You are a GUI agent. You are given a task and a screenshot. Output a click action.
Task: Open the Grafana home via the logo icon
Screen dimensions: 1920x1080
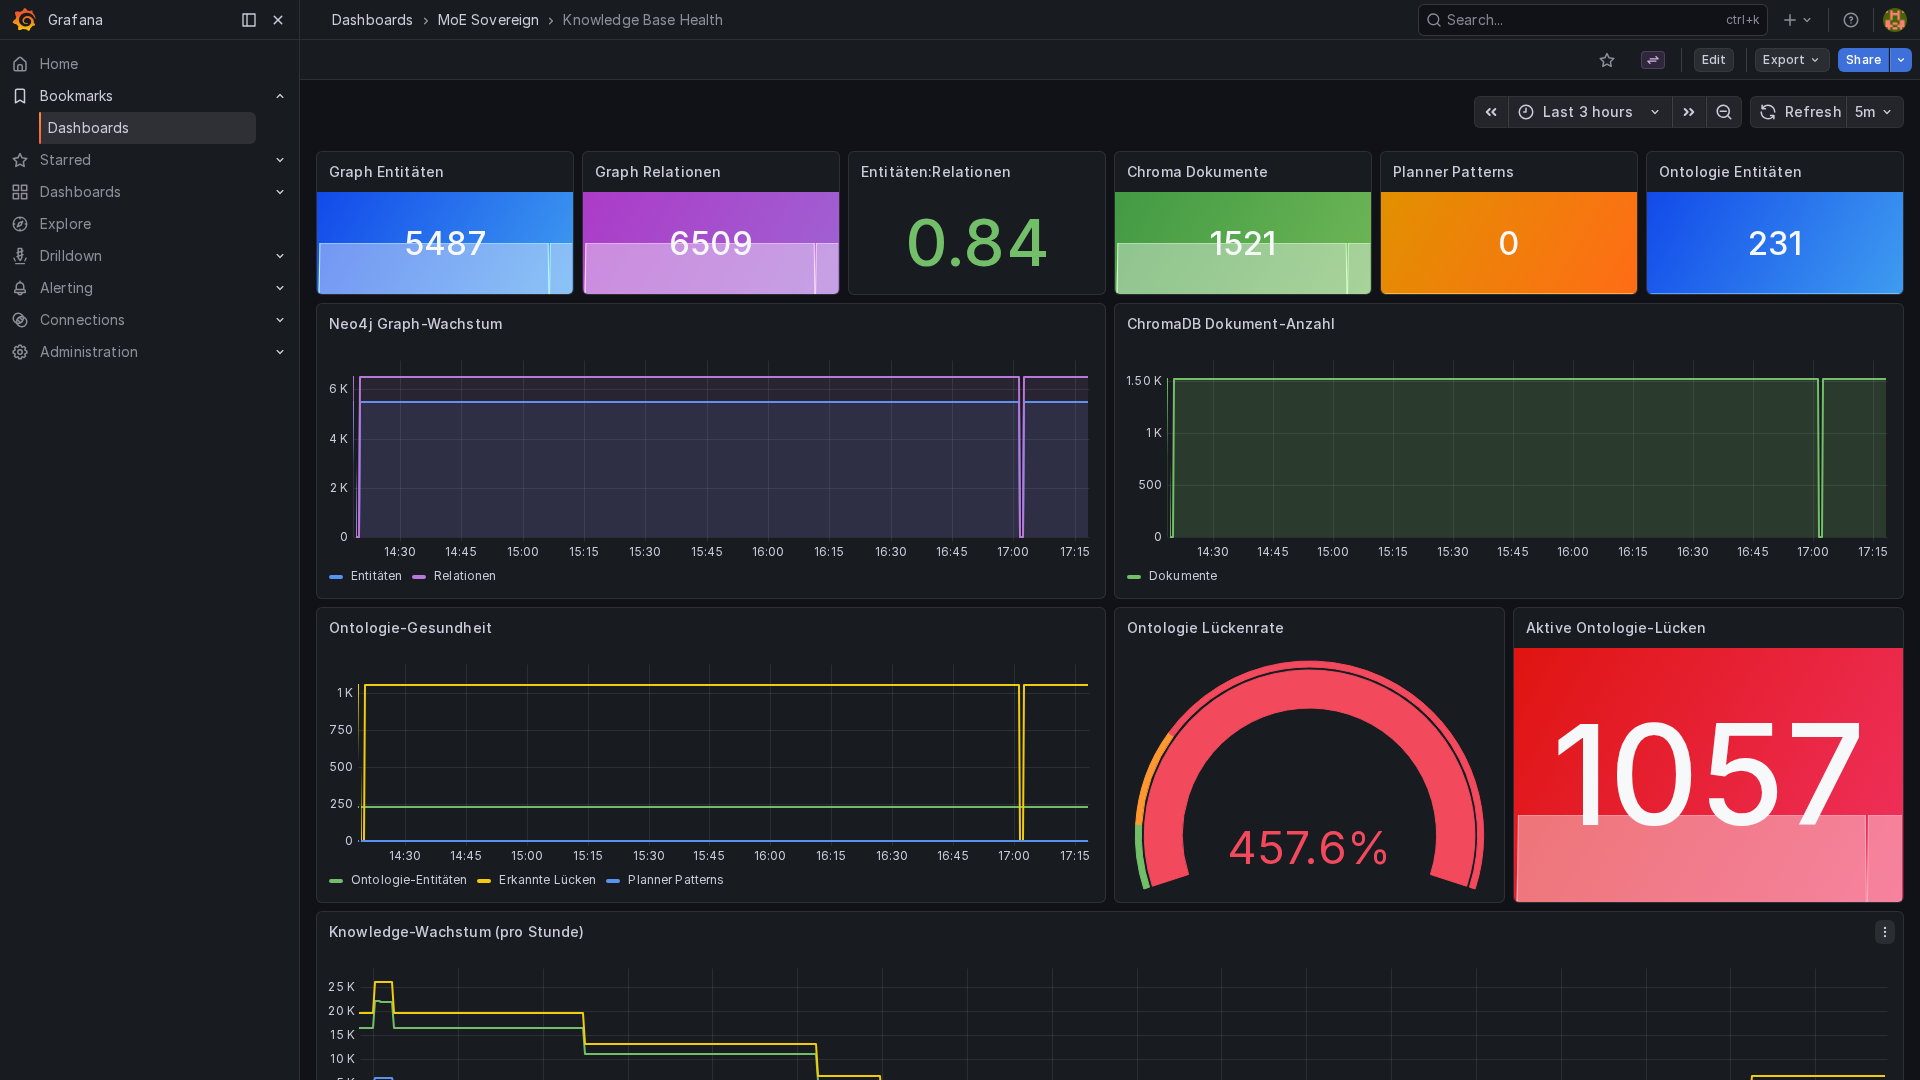click(x=24, y=20)
